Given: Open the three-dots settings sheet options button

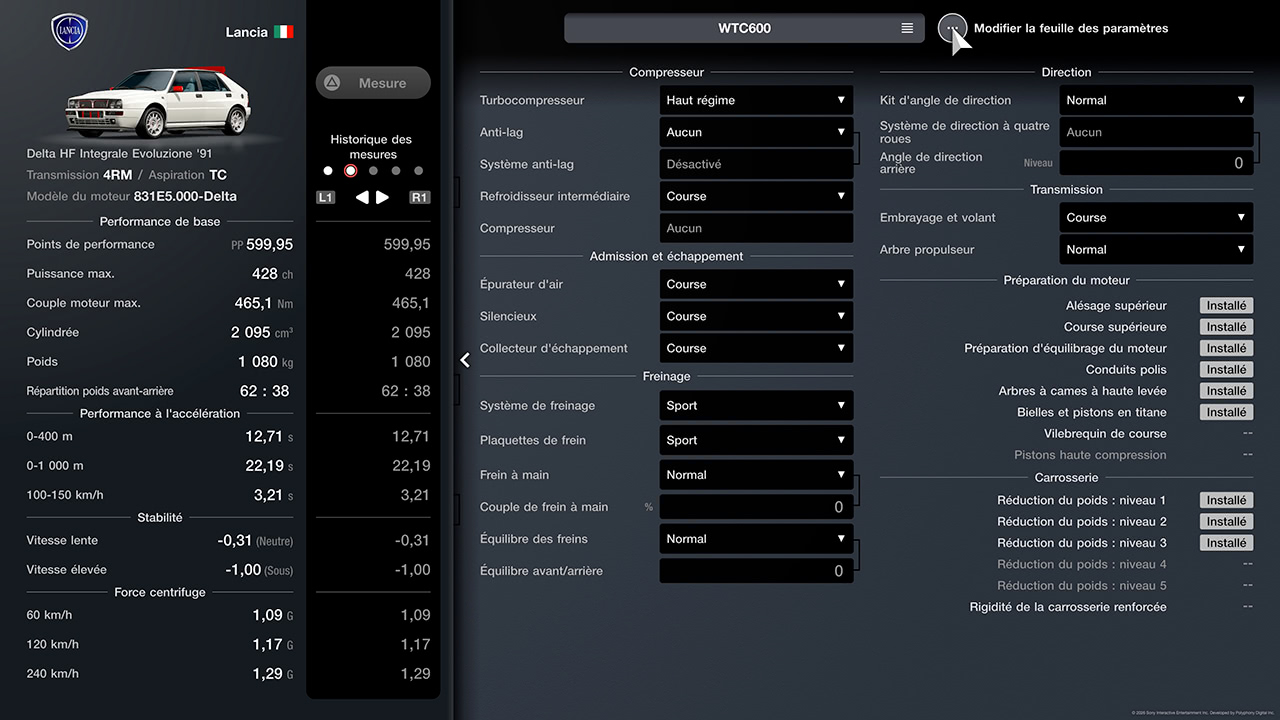Looking at the screenshot, I should 952,29.
